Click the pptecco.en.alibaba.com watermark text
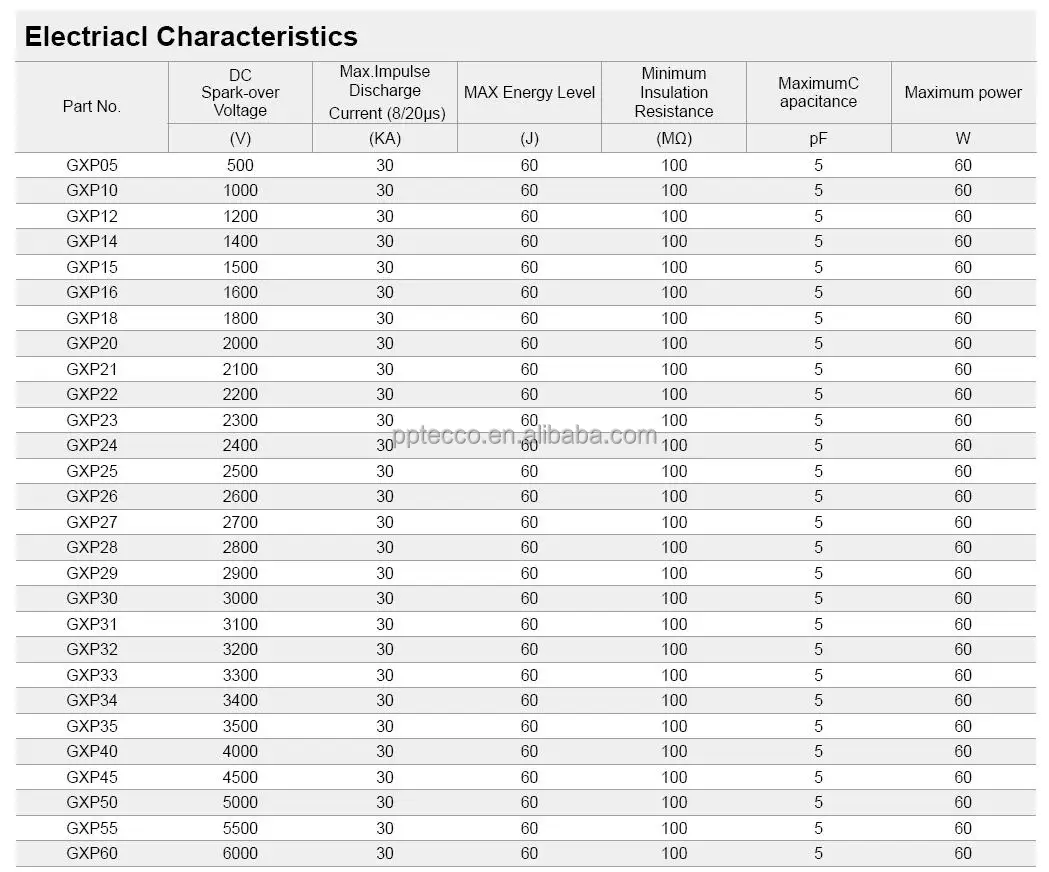1049x872 pixels. tap(525, 435)
